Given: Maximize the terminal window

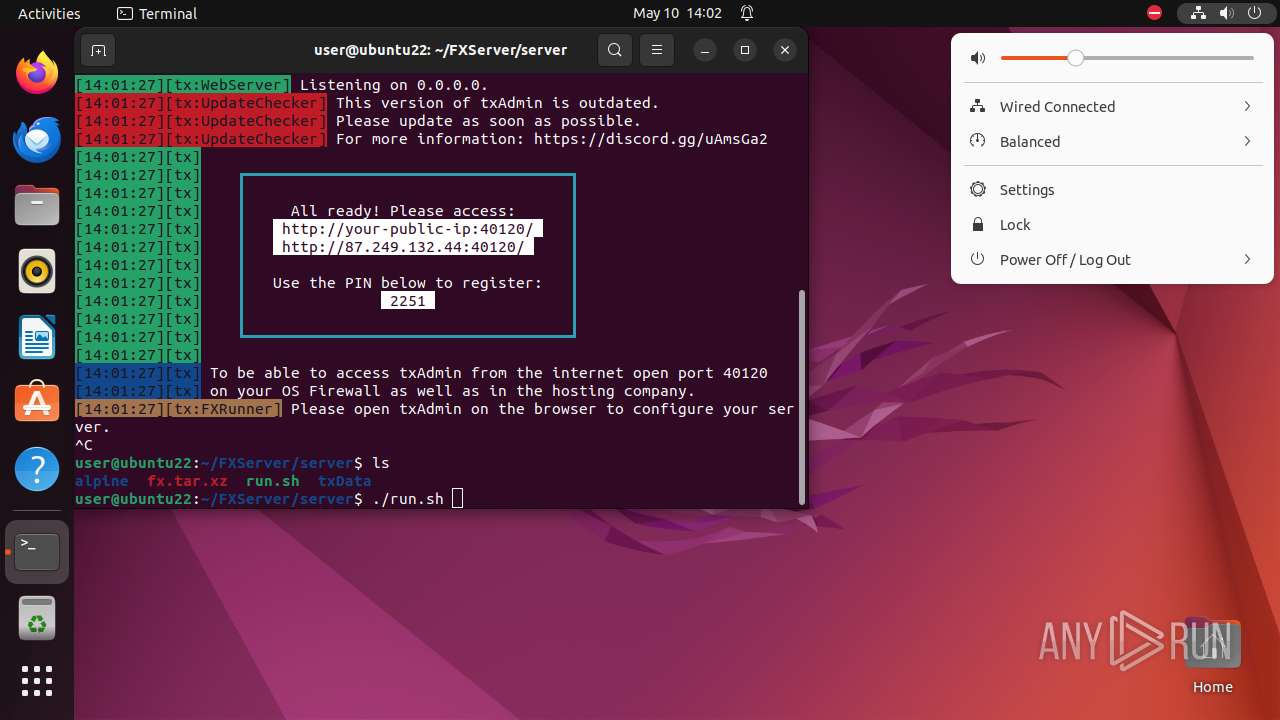Looking at the screenshot, I should coord(745,50).
